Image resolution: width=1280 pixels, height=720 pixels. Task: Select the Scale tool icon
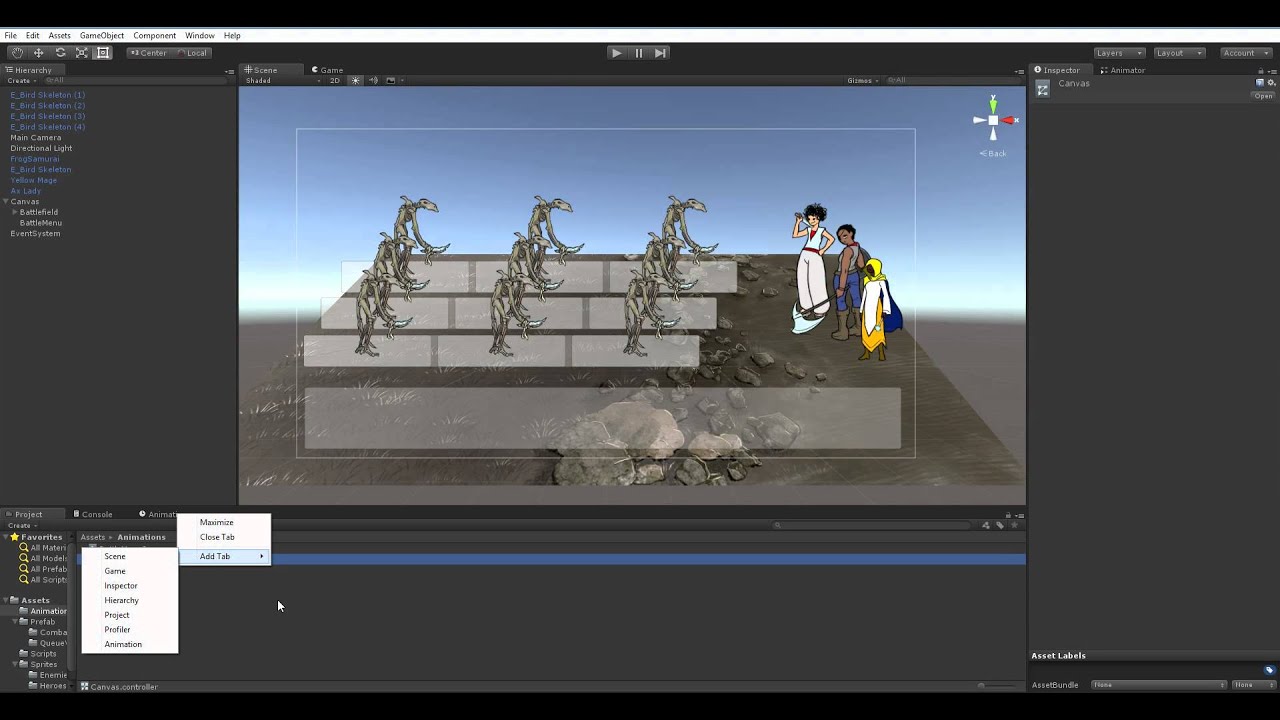click(x=82, y=53)
